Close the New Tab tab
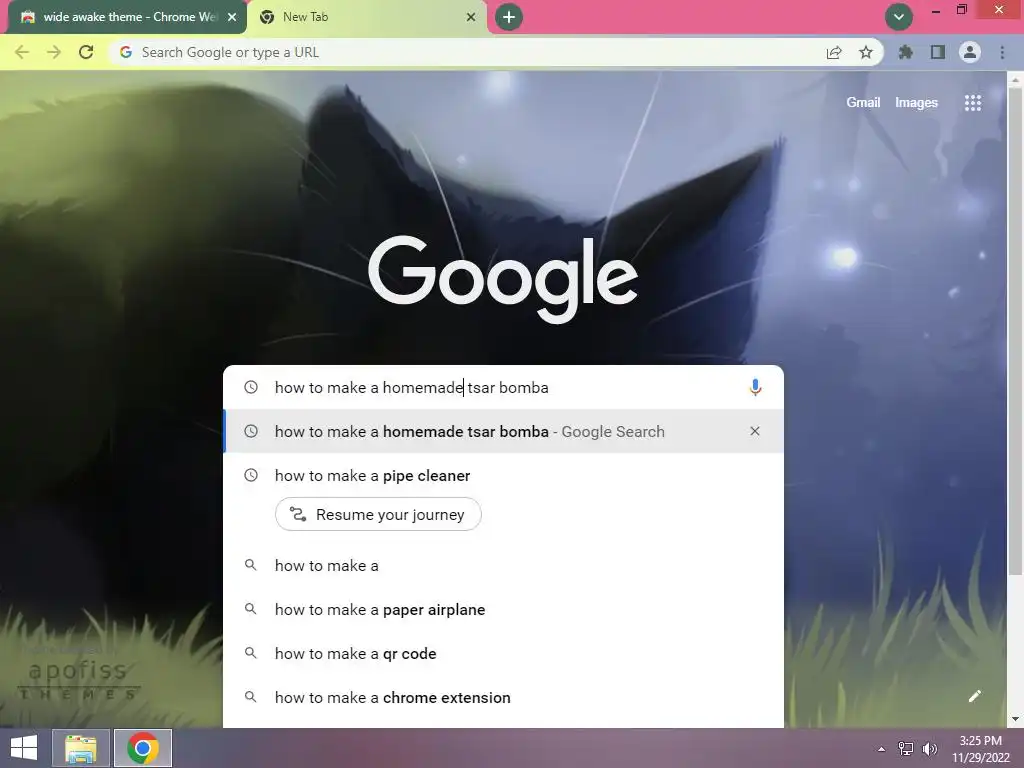Viewport: 1024px width, 768px height. [471, 18]
